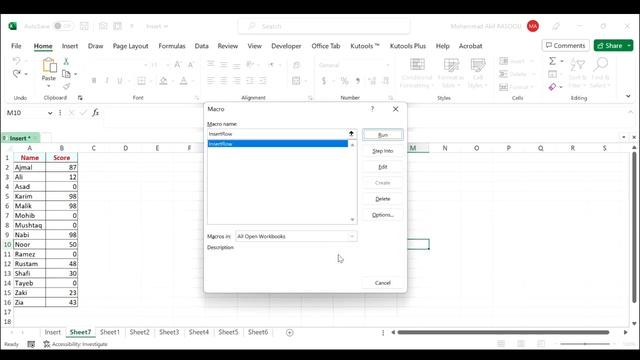This screenshot has height=360, width=640.
Task: Collapse the ribbon chevron
Action: coord(628,96)
